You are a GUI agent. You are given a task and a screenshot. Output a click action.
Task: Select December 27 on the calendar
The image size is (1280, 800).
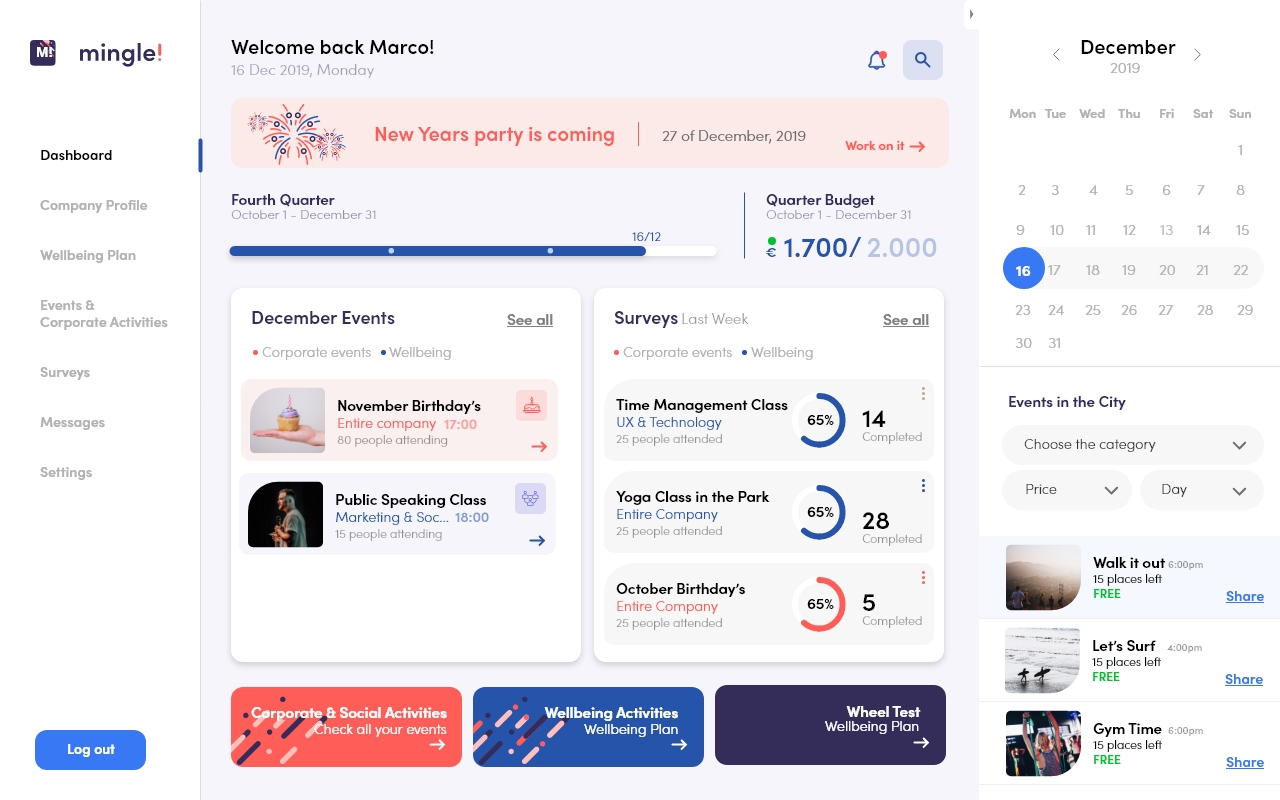(x=1165, y=310)
